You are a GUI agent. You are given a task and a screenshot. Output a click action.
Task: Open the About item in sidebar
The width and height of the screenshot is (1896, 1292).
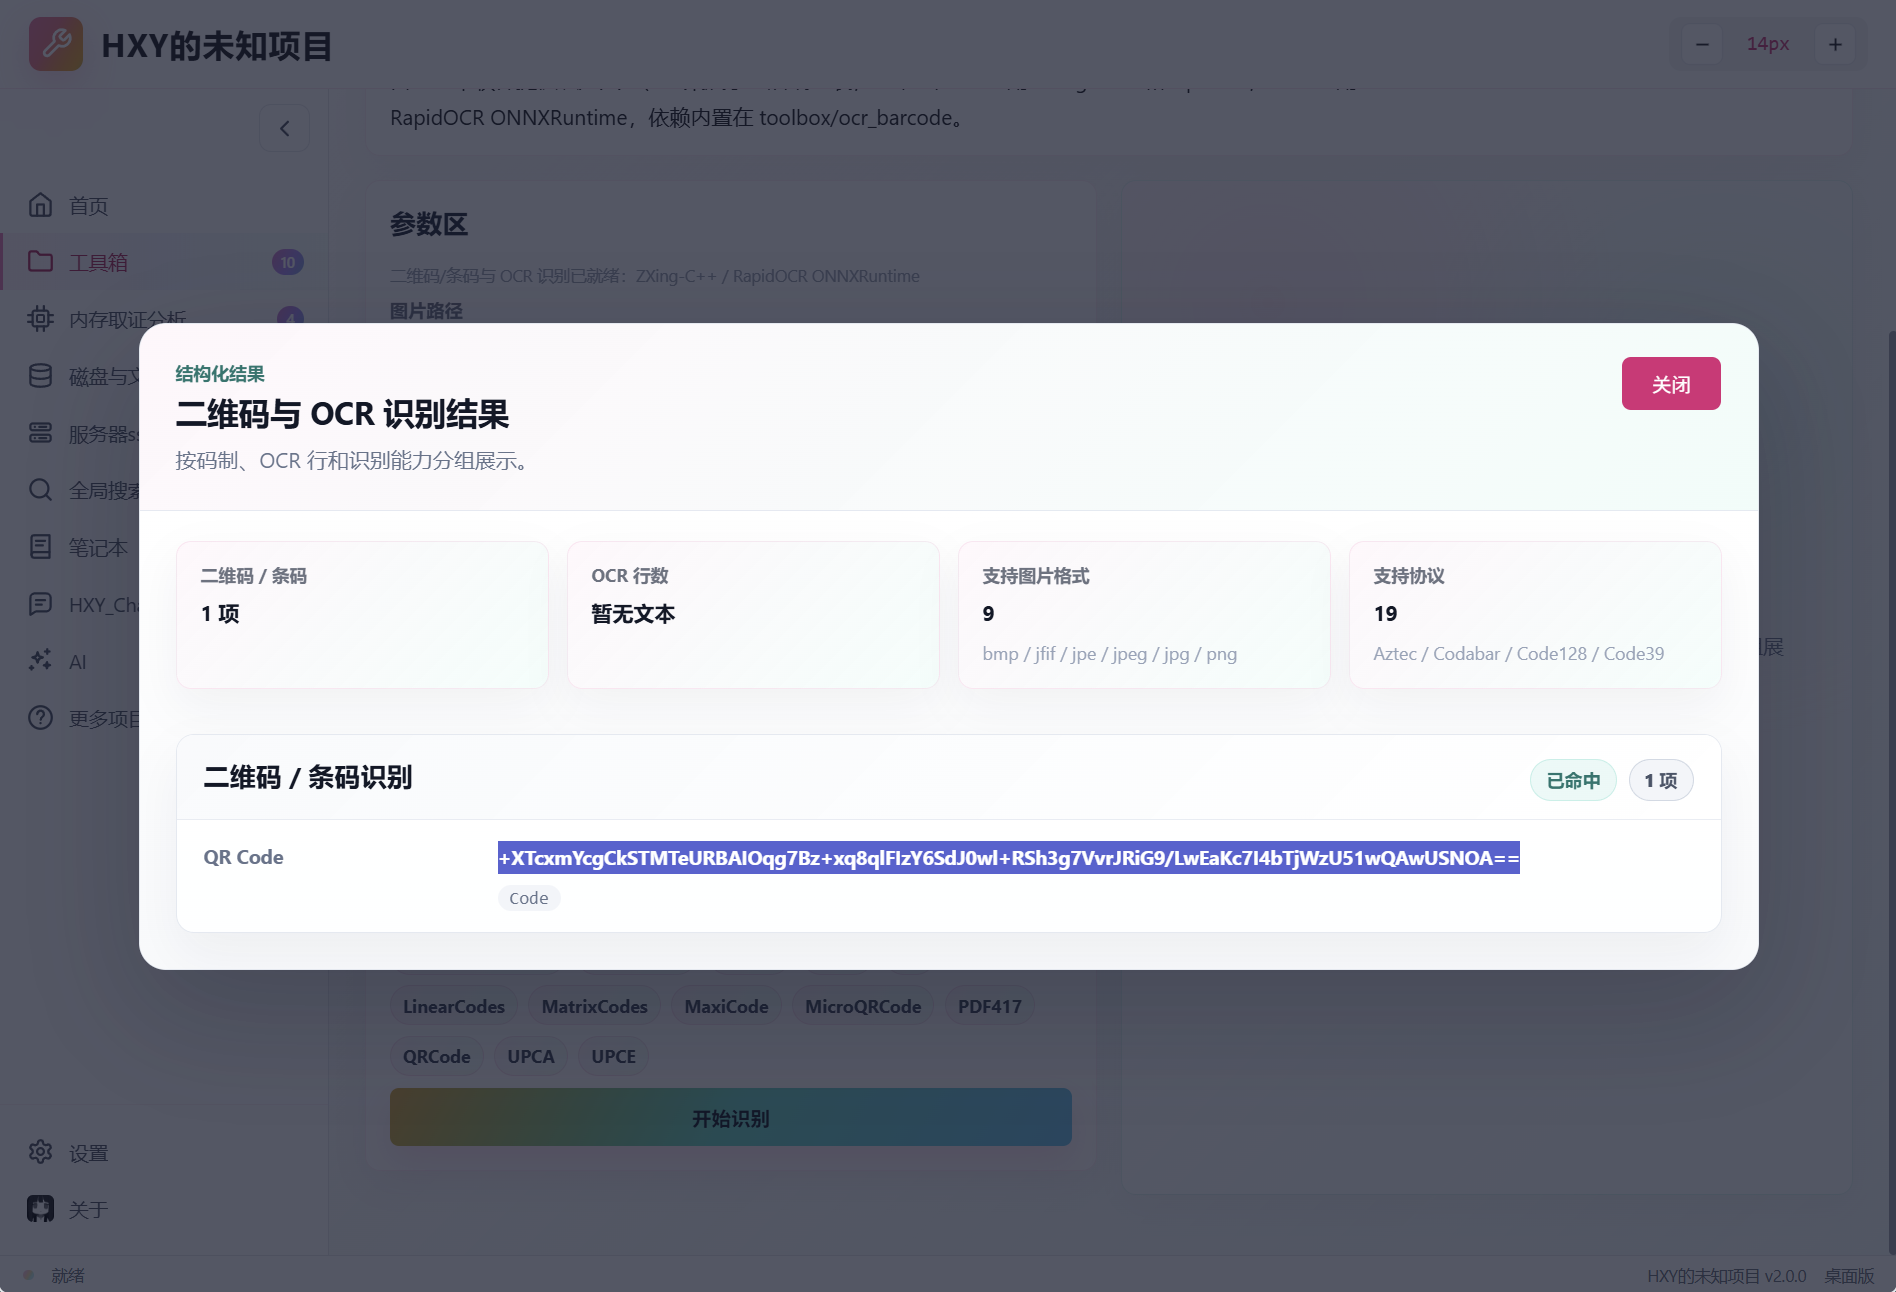(x=88, y=1210)
